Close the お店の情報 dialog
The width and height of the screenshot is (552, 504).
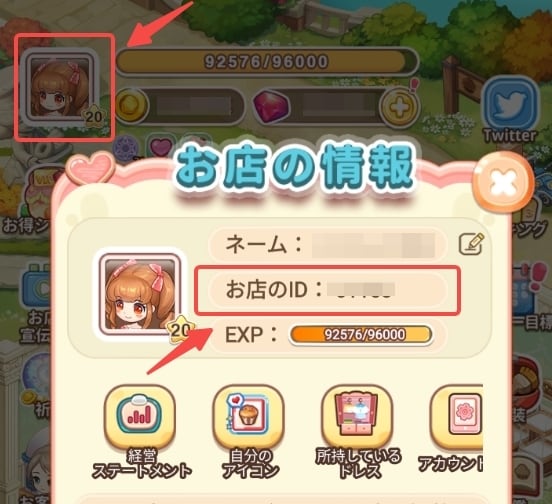[x=503, y=183]
